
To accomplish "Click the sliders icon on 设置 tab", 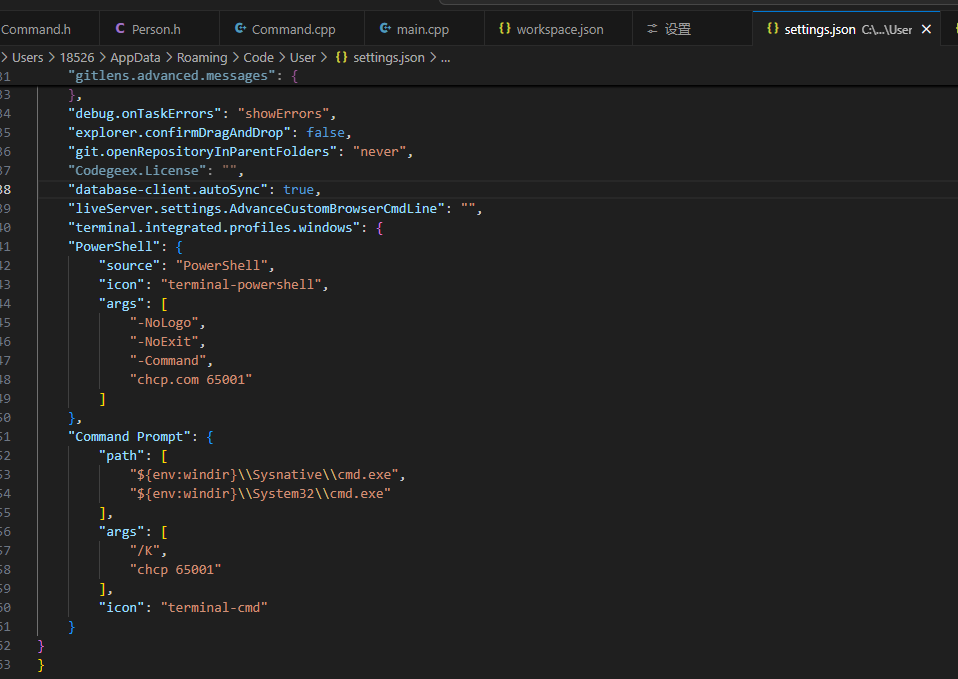I will click(653, 29).
